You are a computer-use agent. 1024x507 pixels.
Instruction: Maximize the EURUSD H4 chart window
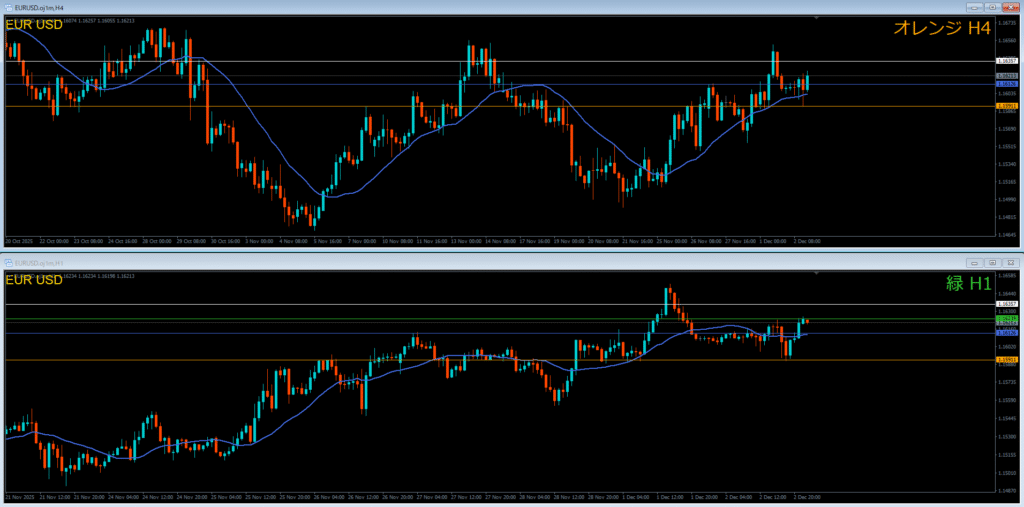[994, 8]
